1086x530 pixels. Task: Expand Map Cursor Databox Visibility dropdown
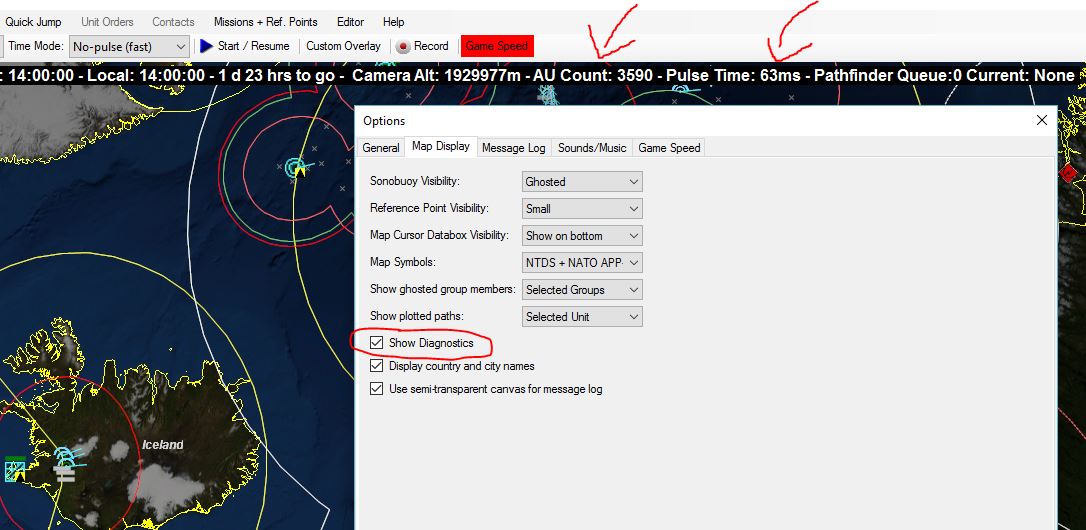tap(582, 236)
